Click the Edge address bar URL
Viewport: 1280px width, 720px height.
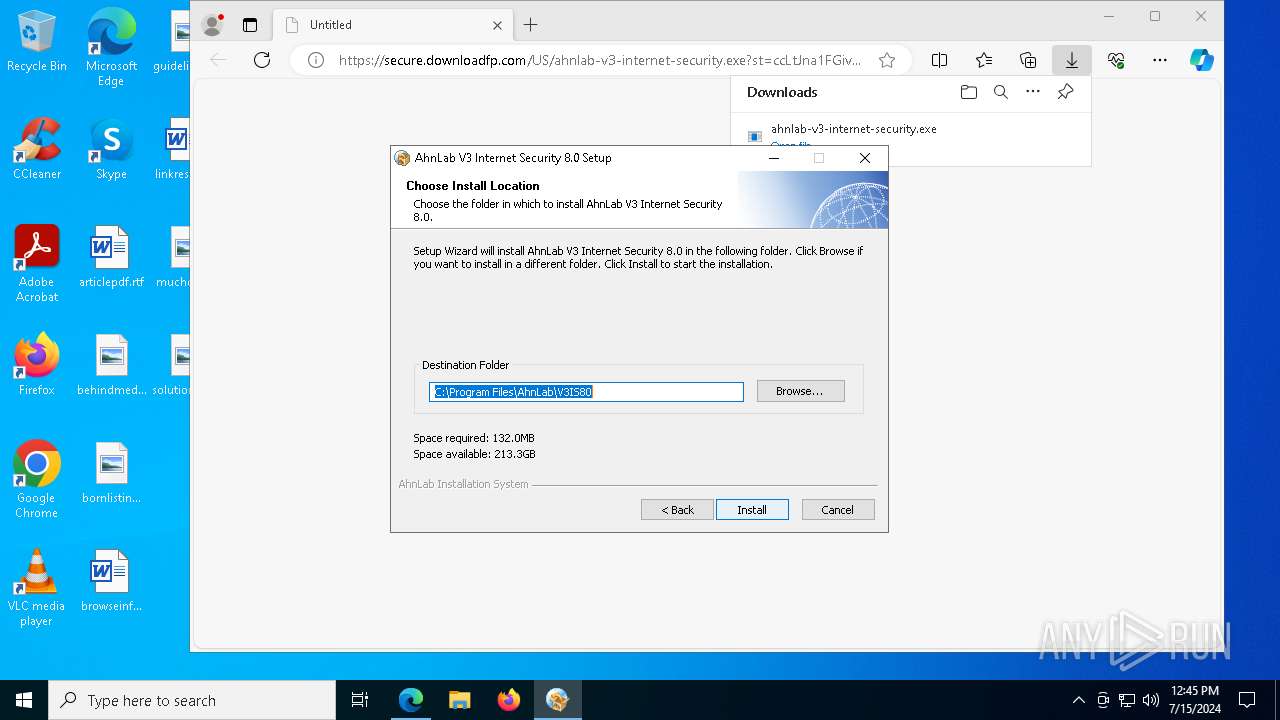pos(600,60)
